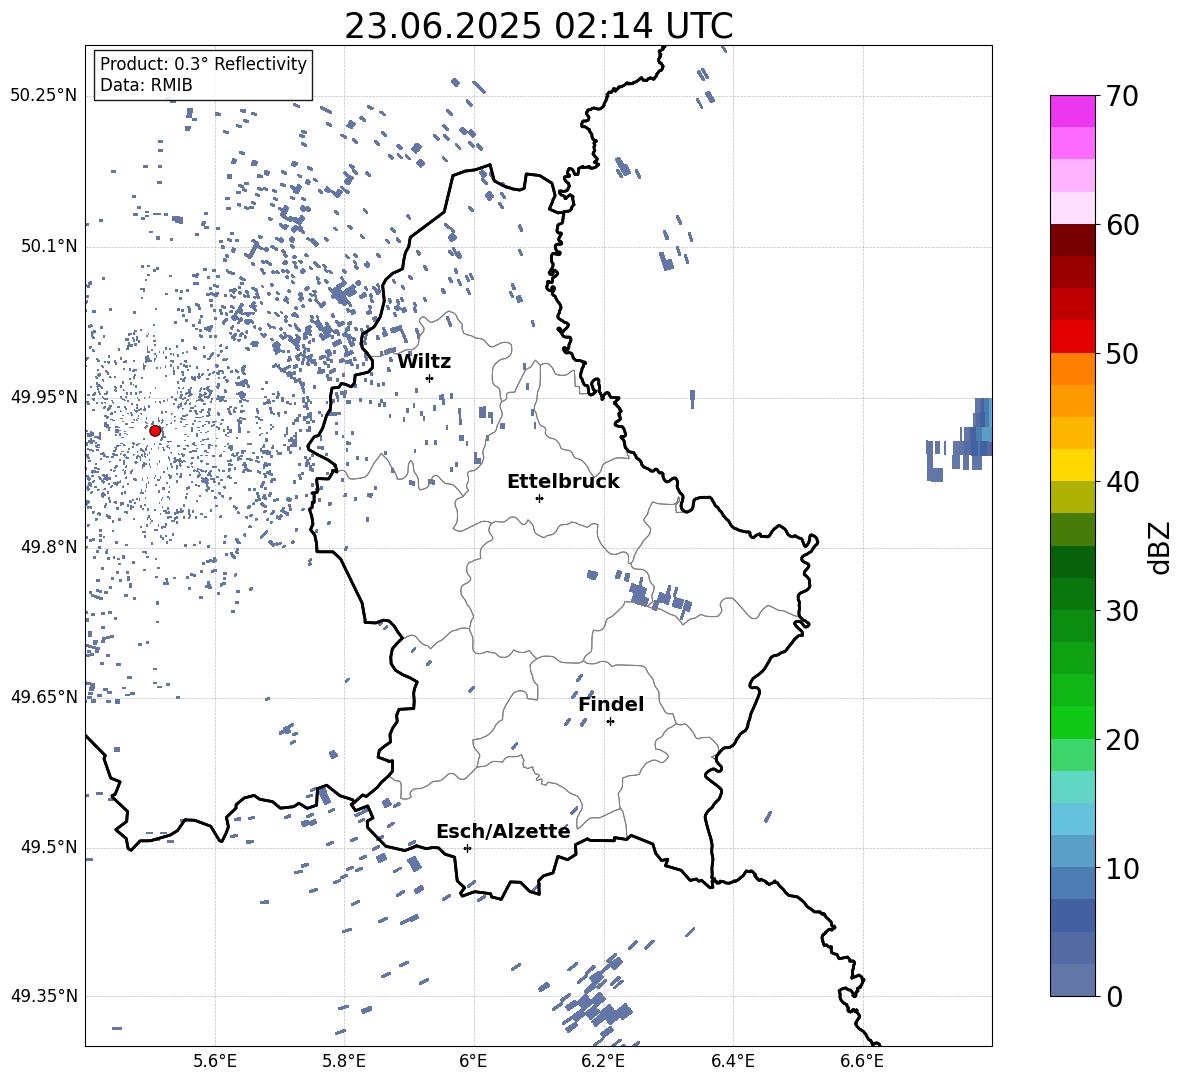
Task: Click the 49.5°N latitude label
Action: pyautogui.click(x=48, y=847)
